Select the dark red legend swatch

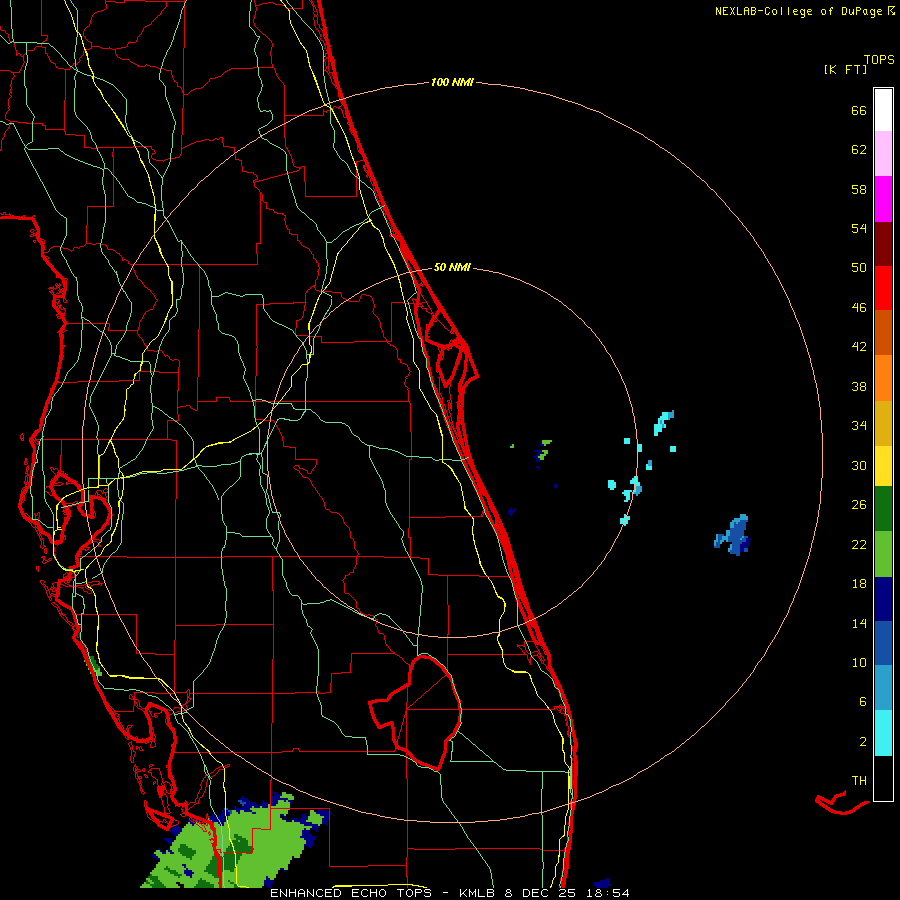883,243
